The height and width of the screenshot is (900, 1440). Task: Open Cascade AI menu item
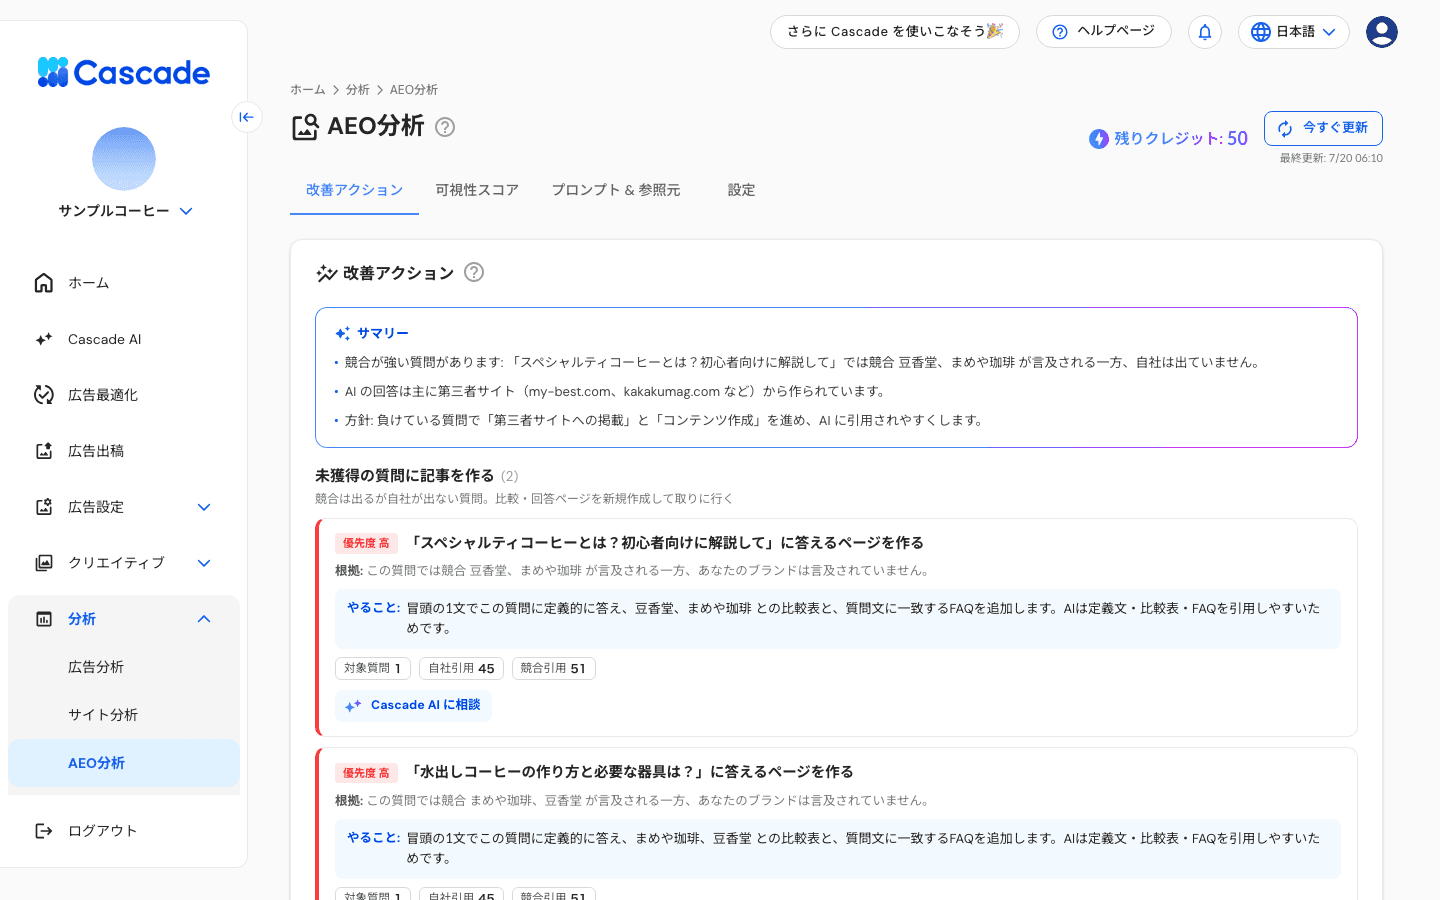tap(124, 339)
